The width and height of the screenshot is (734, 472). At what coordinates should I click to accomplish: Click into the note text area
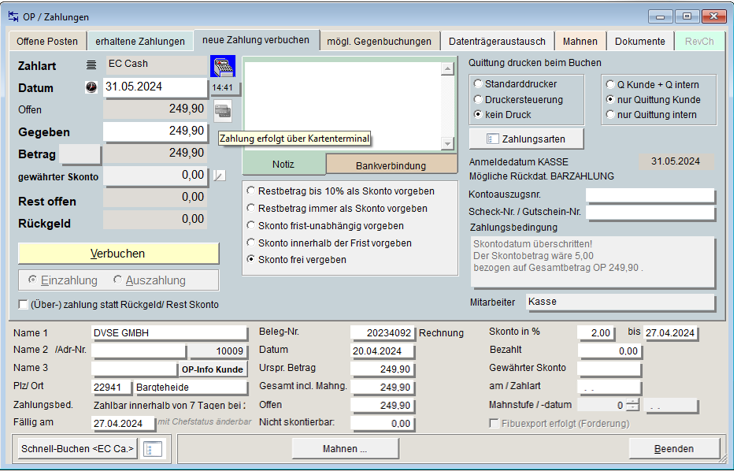(x=343, y=106)
